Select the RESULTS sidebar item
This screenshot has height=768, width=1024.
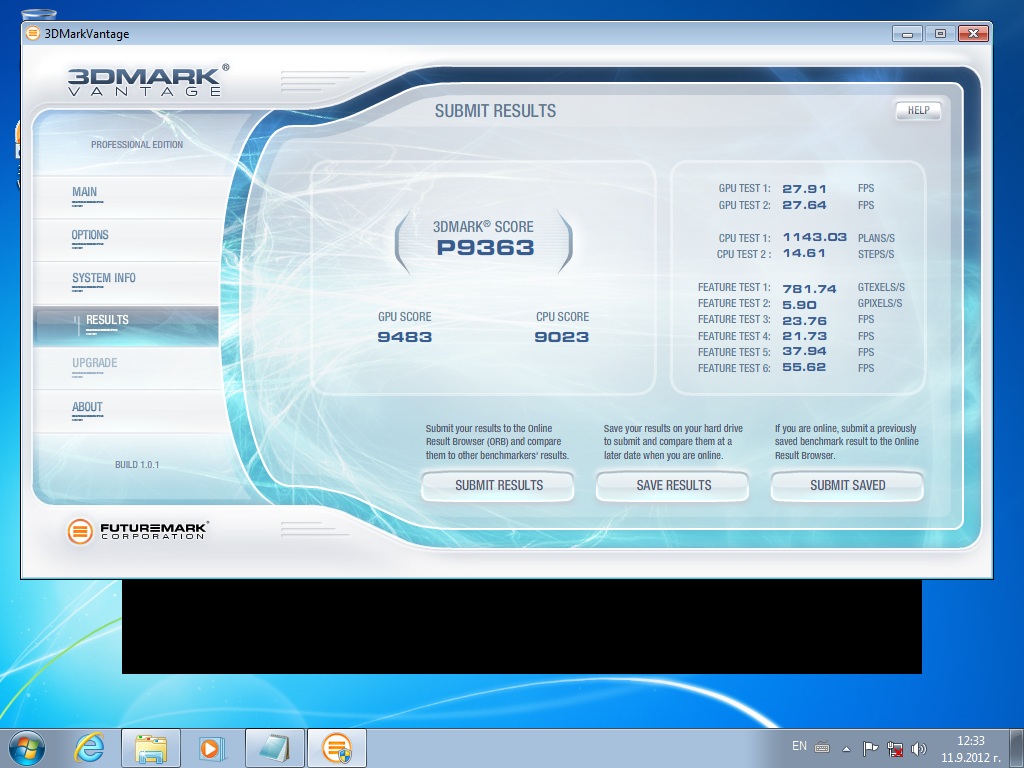pos(125,325)
